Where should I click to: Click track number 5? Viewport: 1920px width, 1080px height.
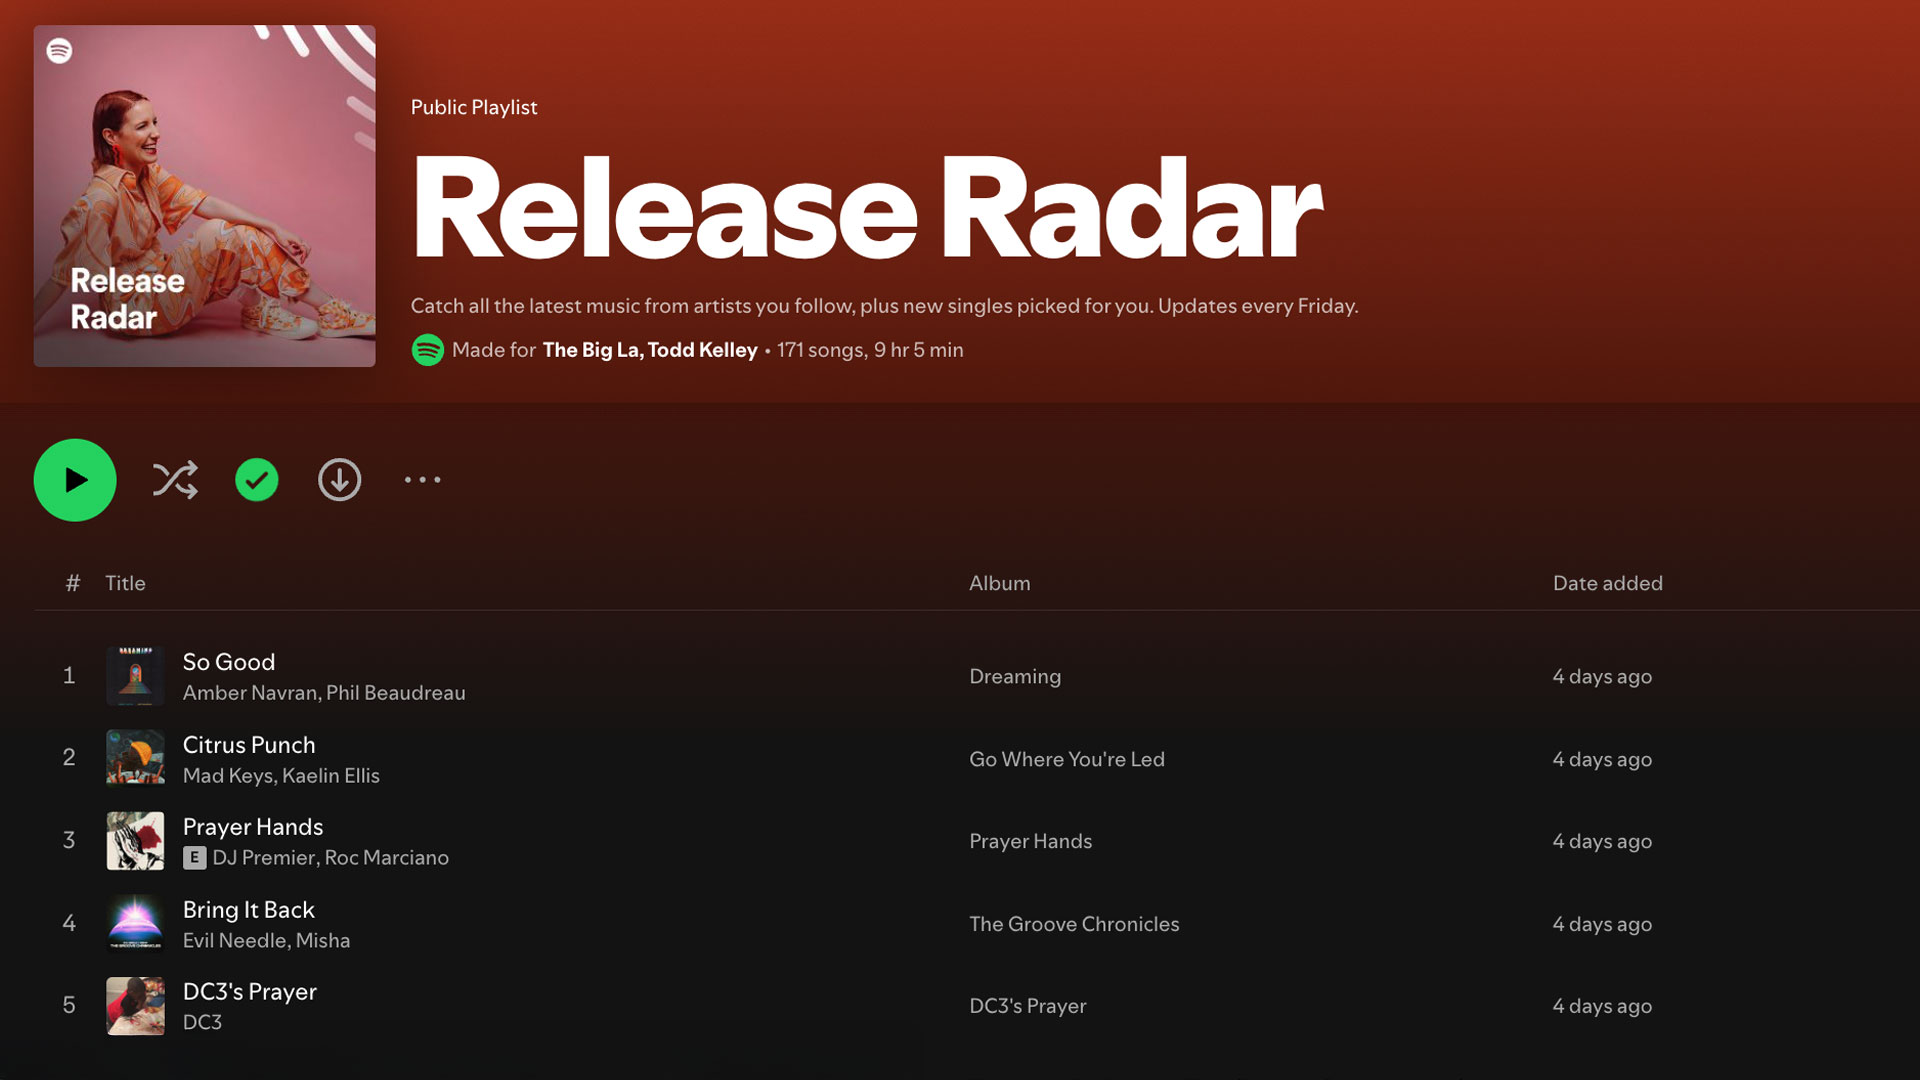click(x=69, y=1006)
